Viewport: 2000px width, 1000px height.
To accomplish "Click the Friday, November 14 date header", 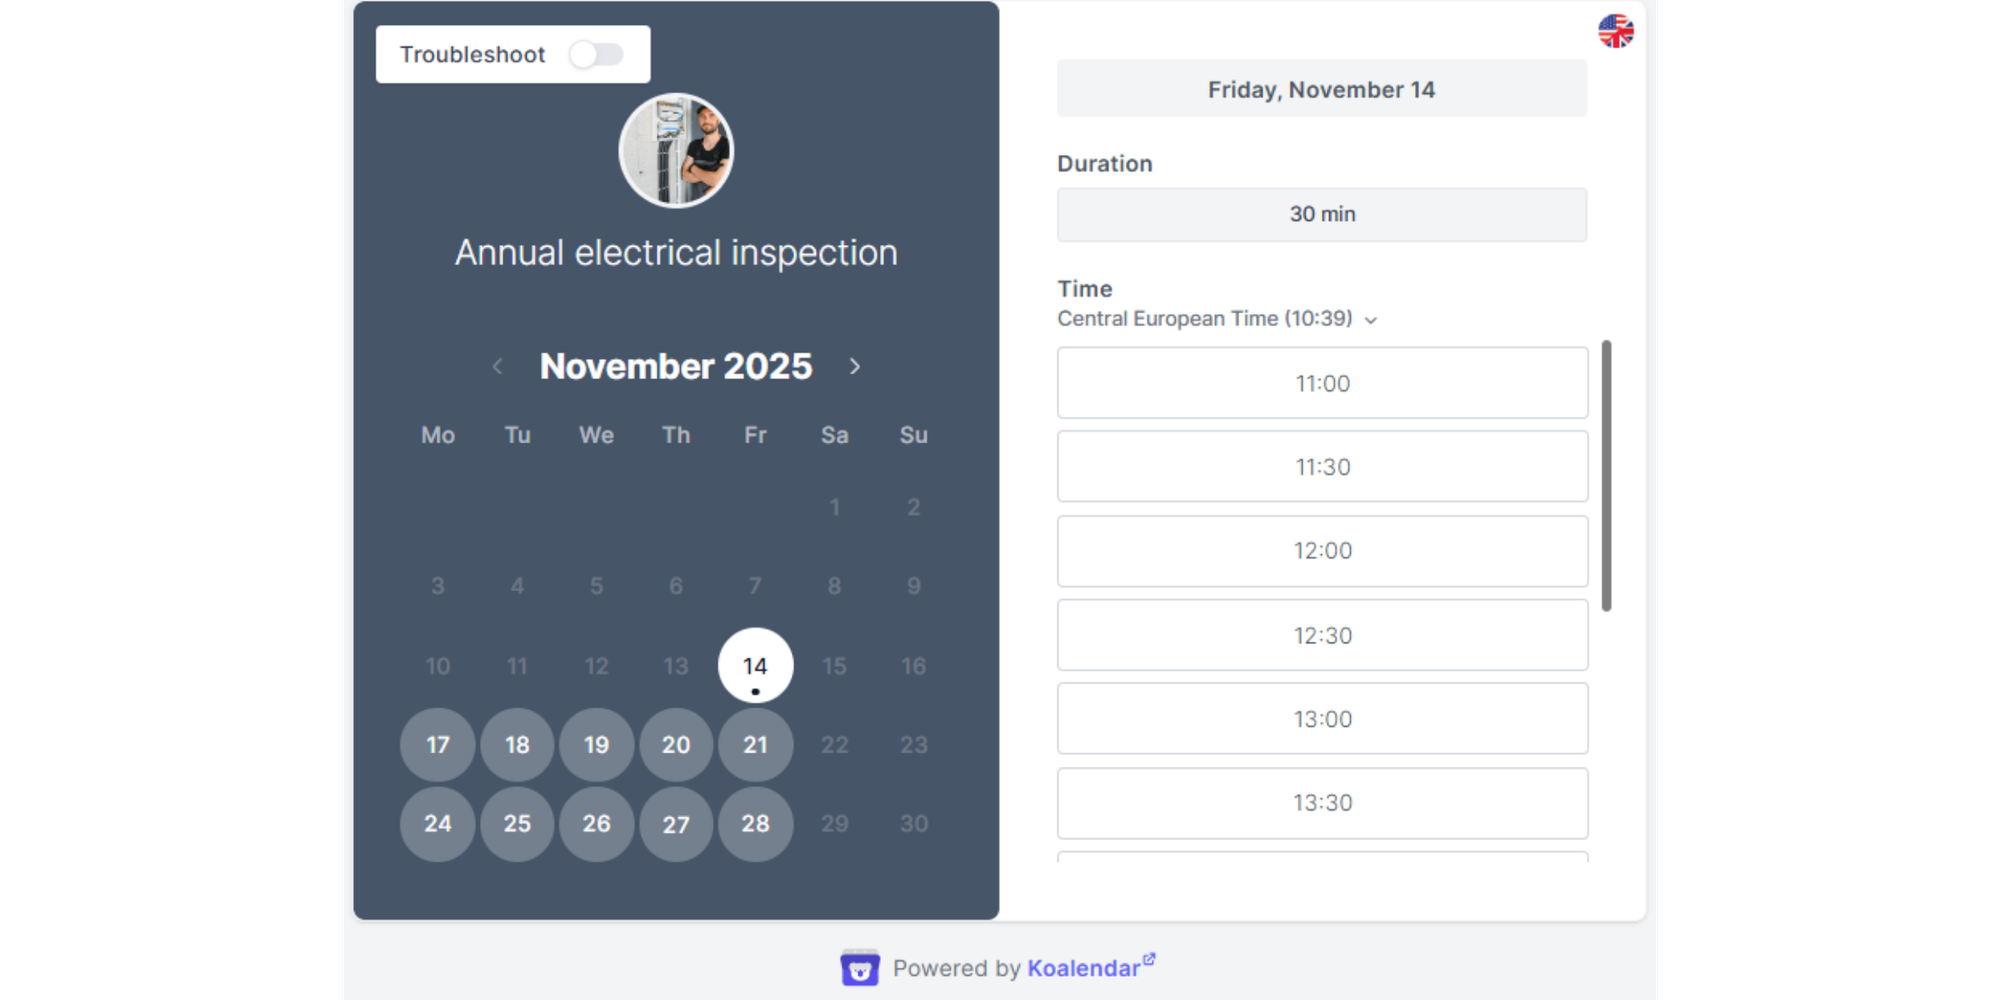I will [1322, 89].
